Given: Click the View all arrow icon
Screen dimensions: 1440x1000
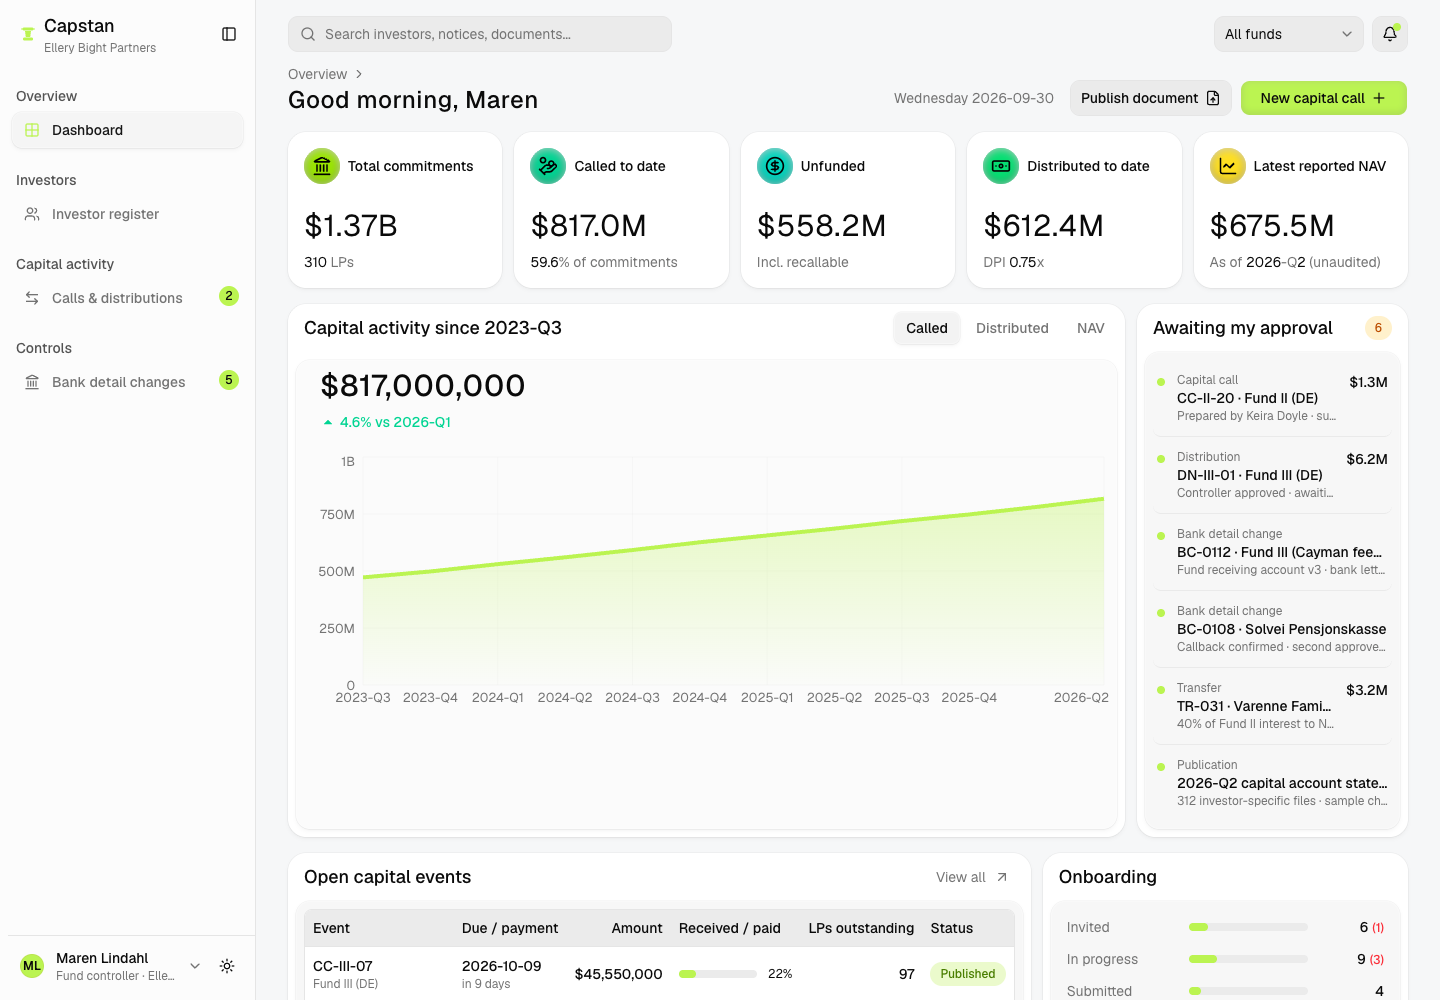Looking at the screenshot, I should [x=1002, y=877].
